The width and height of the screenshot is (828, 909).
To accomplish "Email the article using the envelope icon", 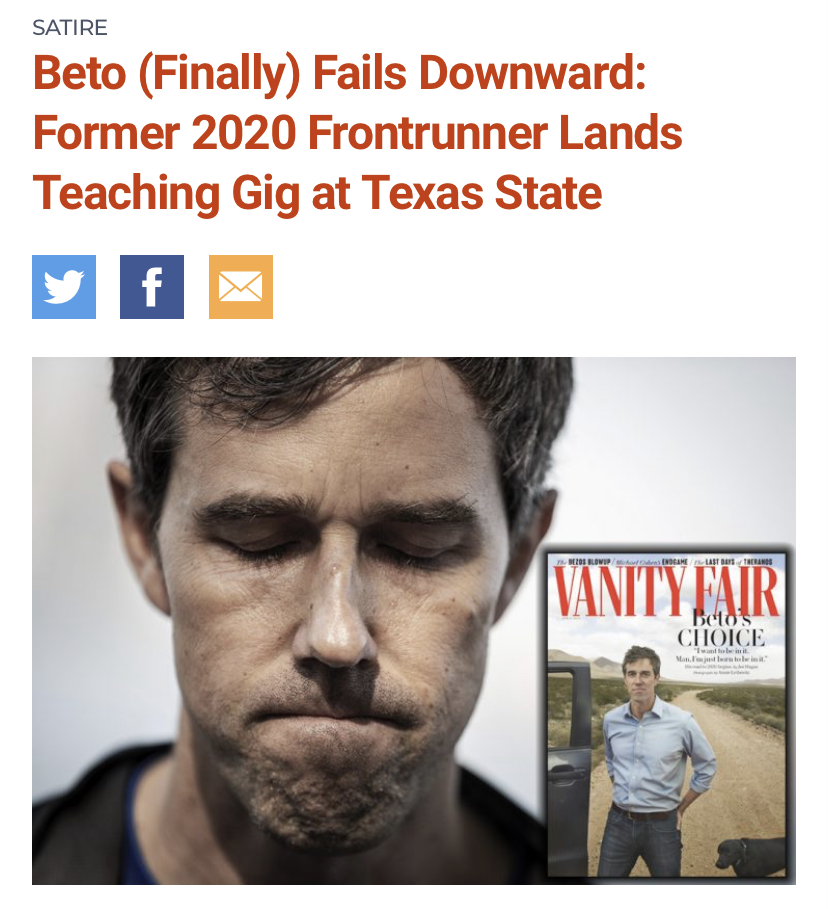I will pyautogui.click(x=241, y=287).
